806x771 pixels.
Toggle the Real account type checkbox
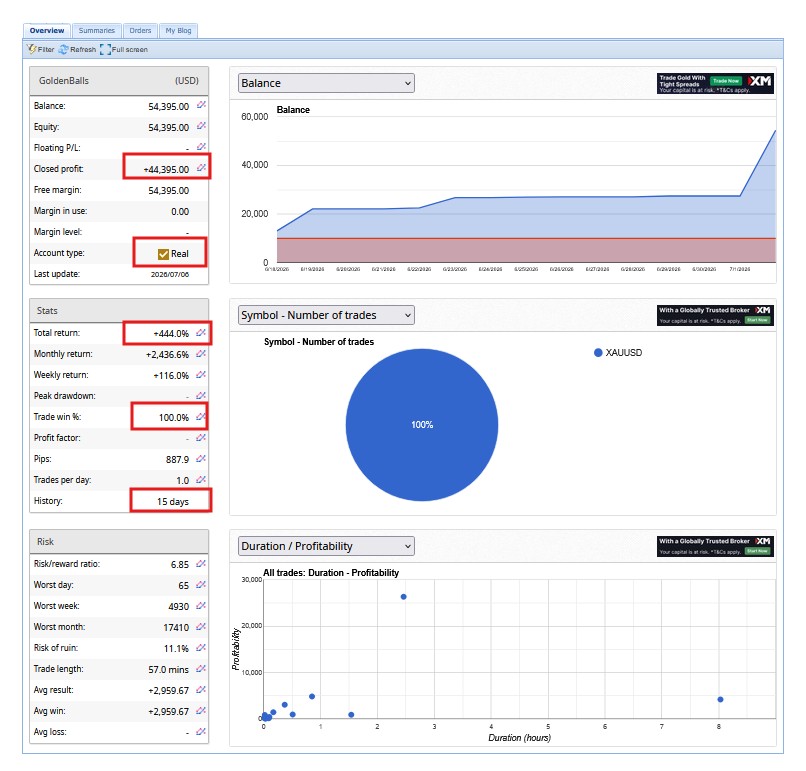click(x=163, y=254)
